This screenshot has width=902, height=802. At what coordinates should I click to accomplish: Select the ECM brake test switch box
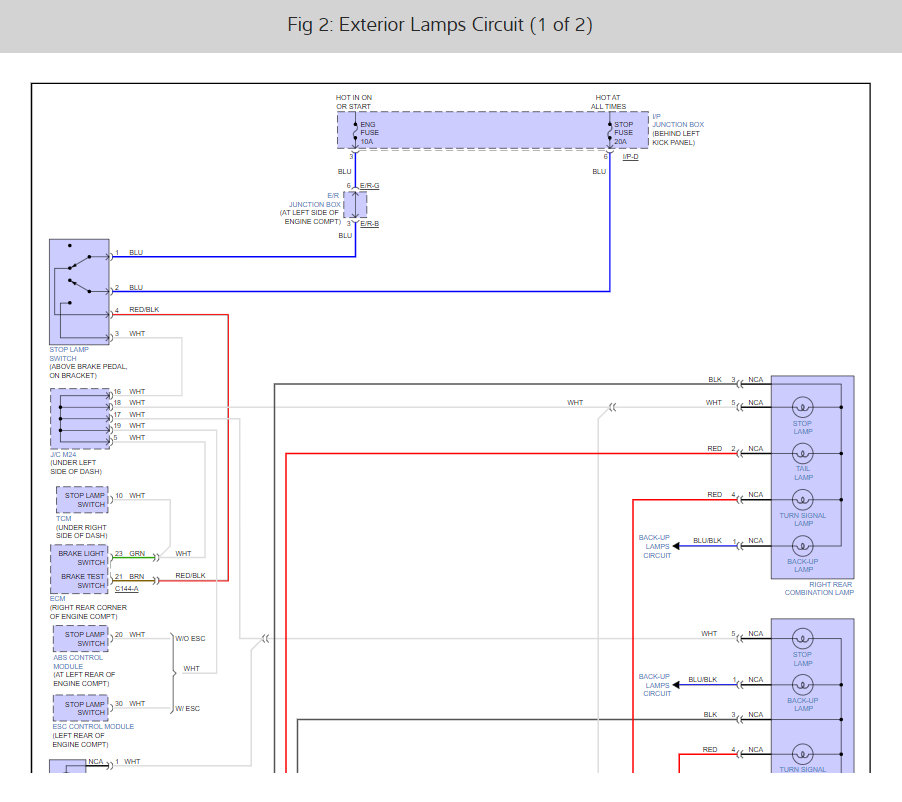tap(80, 581)
